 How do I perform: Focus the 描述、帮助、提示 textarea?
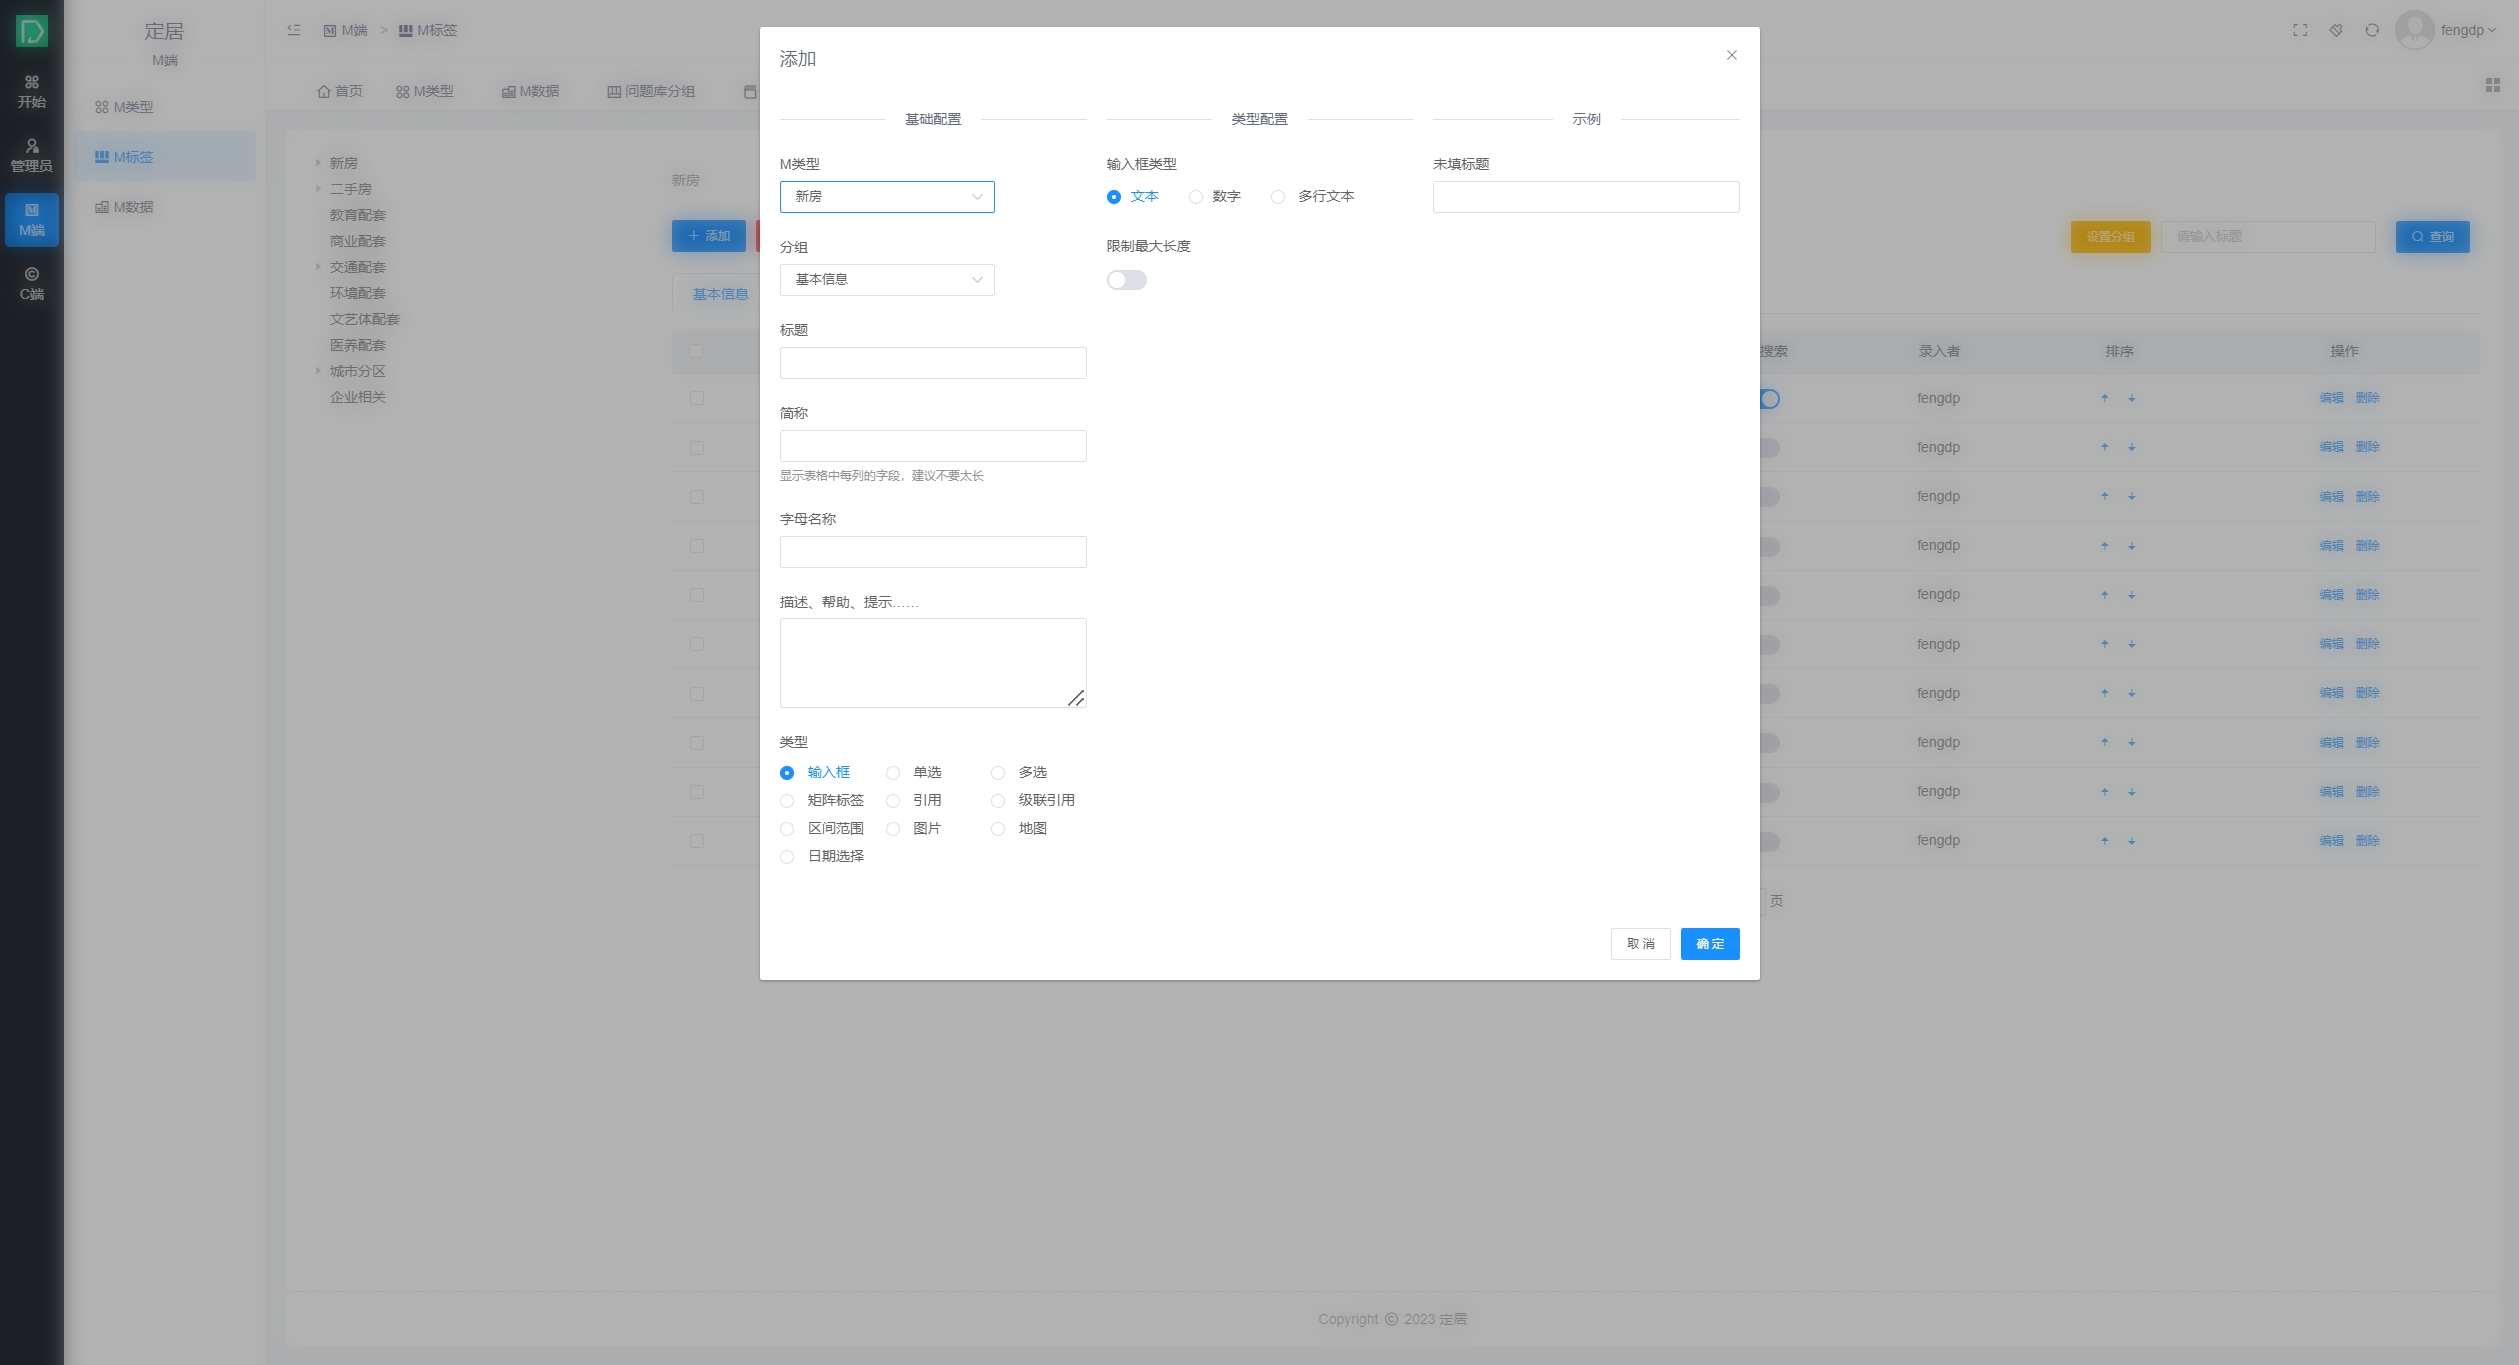point(933,663)
